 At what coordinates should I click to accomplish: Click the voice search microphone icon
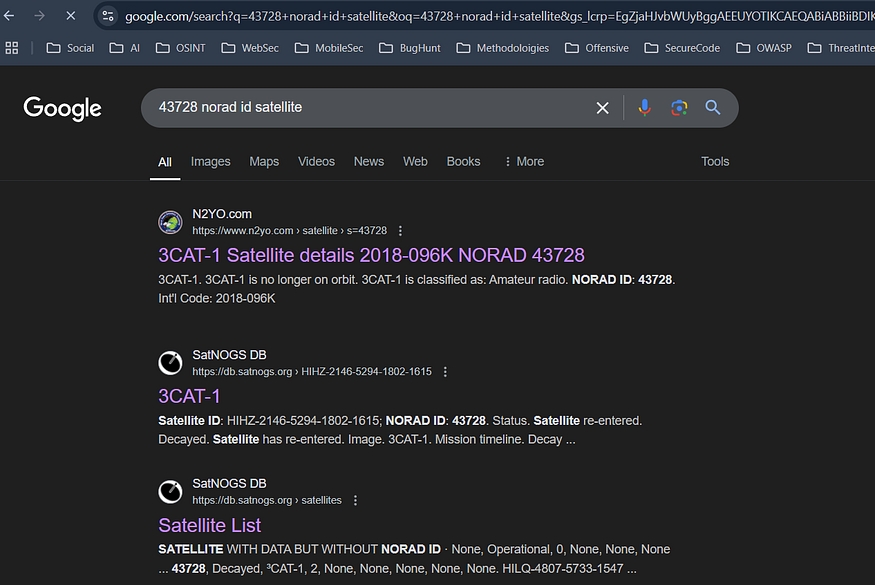click(645, 108)
